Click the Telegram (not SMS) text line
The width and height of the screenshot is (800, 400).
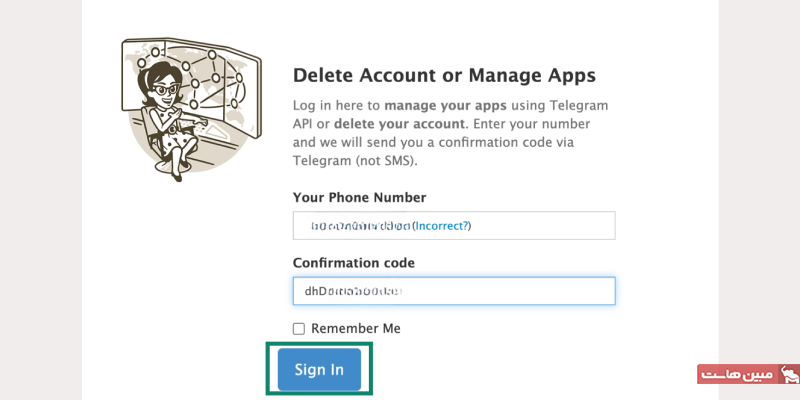tap(355, 160)
